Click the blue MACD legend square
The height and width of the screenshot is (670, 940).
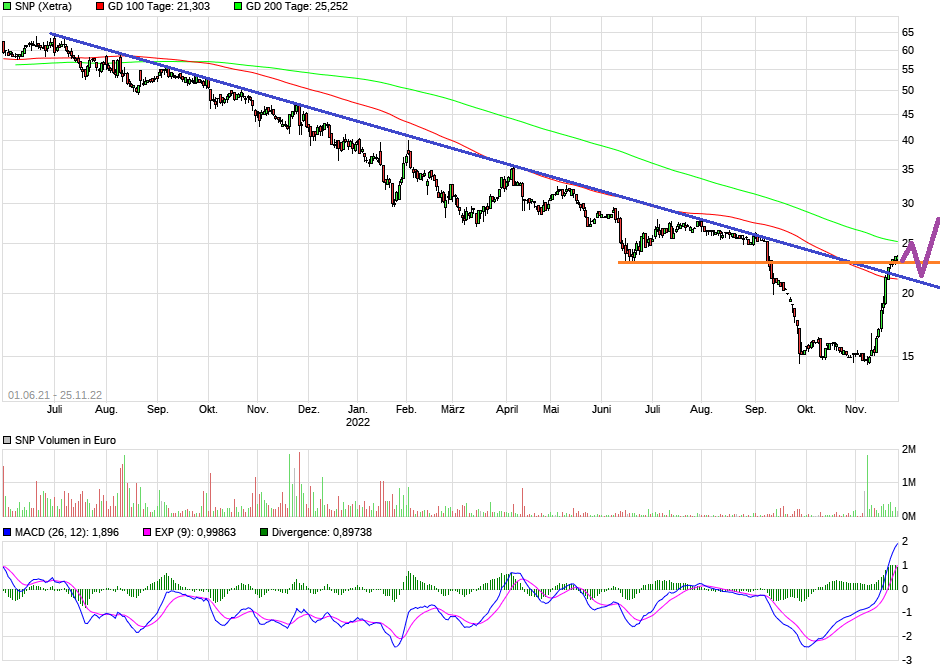pos(7,532)
